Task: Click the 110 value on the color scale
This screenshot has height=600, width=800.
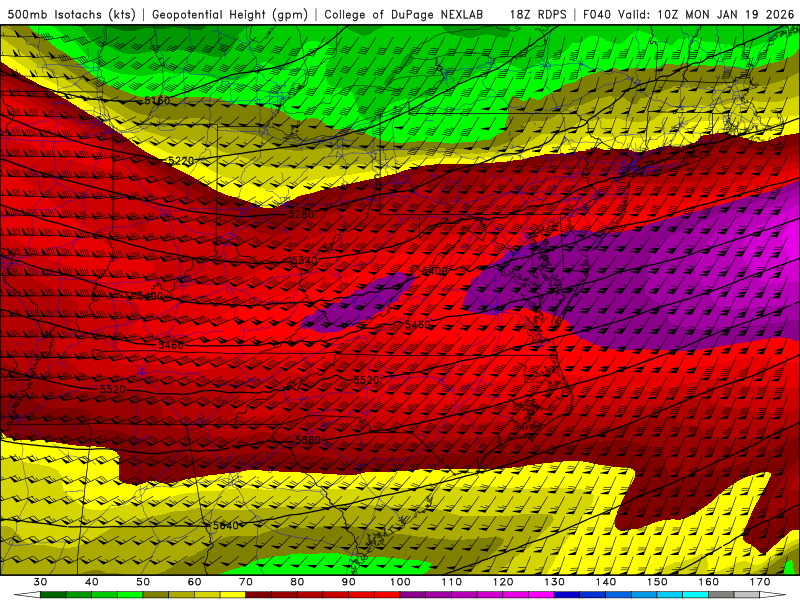Action: pyautogui.click(x=452, y=582)
